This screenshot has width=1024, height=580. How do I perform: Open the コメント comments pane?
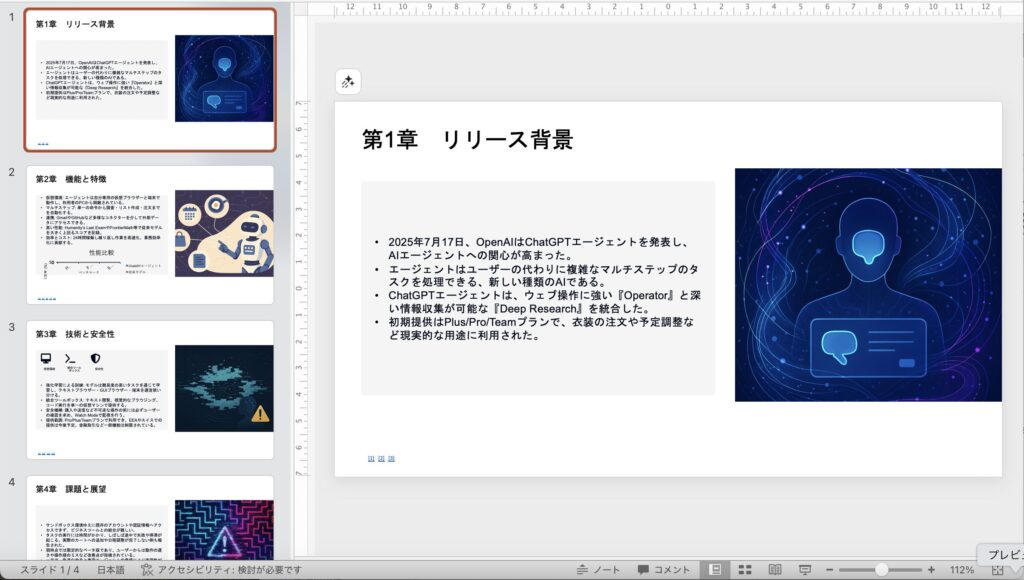tap(664, 570)
